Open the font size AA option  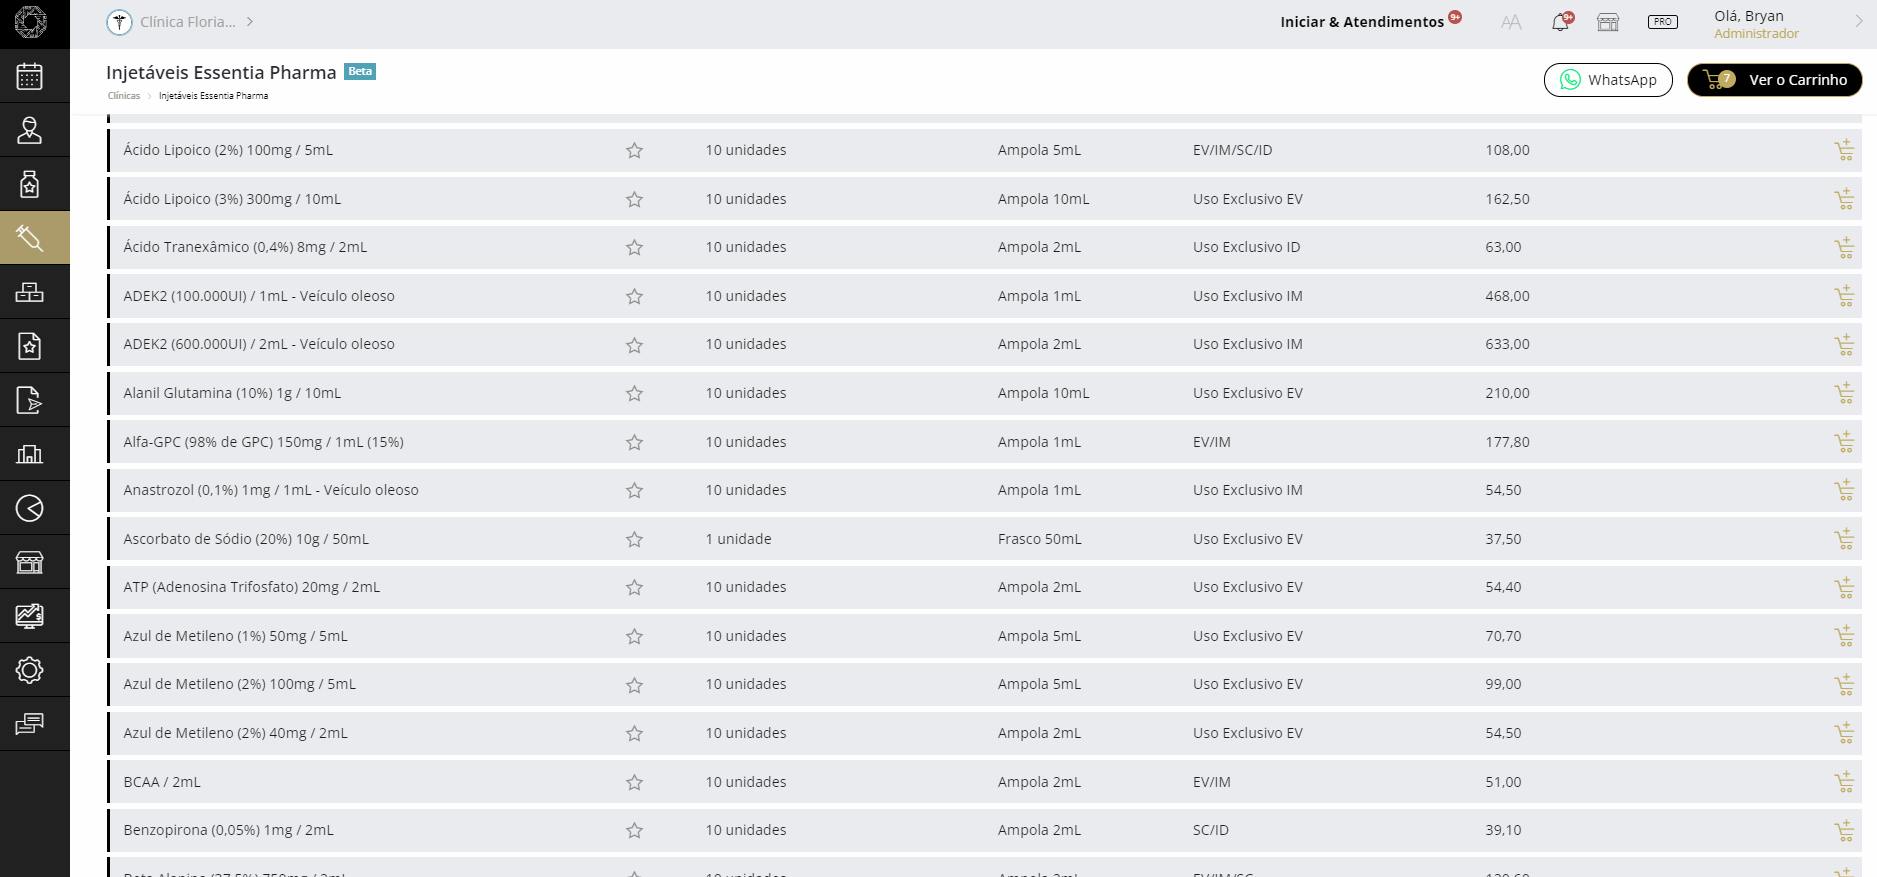coord(1511,22)
